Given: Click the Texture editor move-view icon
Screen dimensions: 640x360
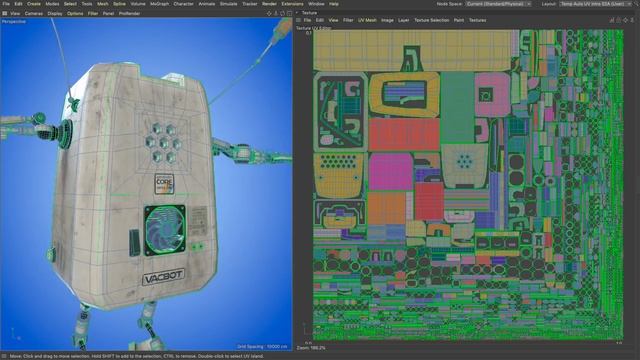Looking at the screenshot, I should click(x=626, y=20).
